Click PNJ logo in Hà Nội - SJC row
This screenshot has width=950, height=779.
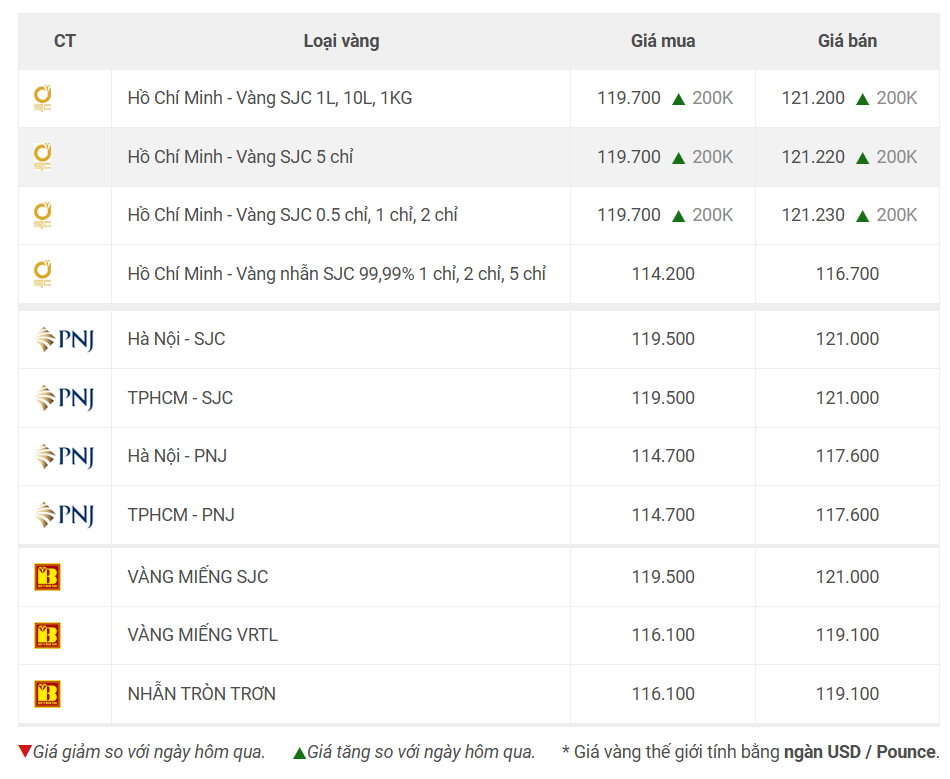65,339
